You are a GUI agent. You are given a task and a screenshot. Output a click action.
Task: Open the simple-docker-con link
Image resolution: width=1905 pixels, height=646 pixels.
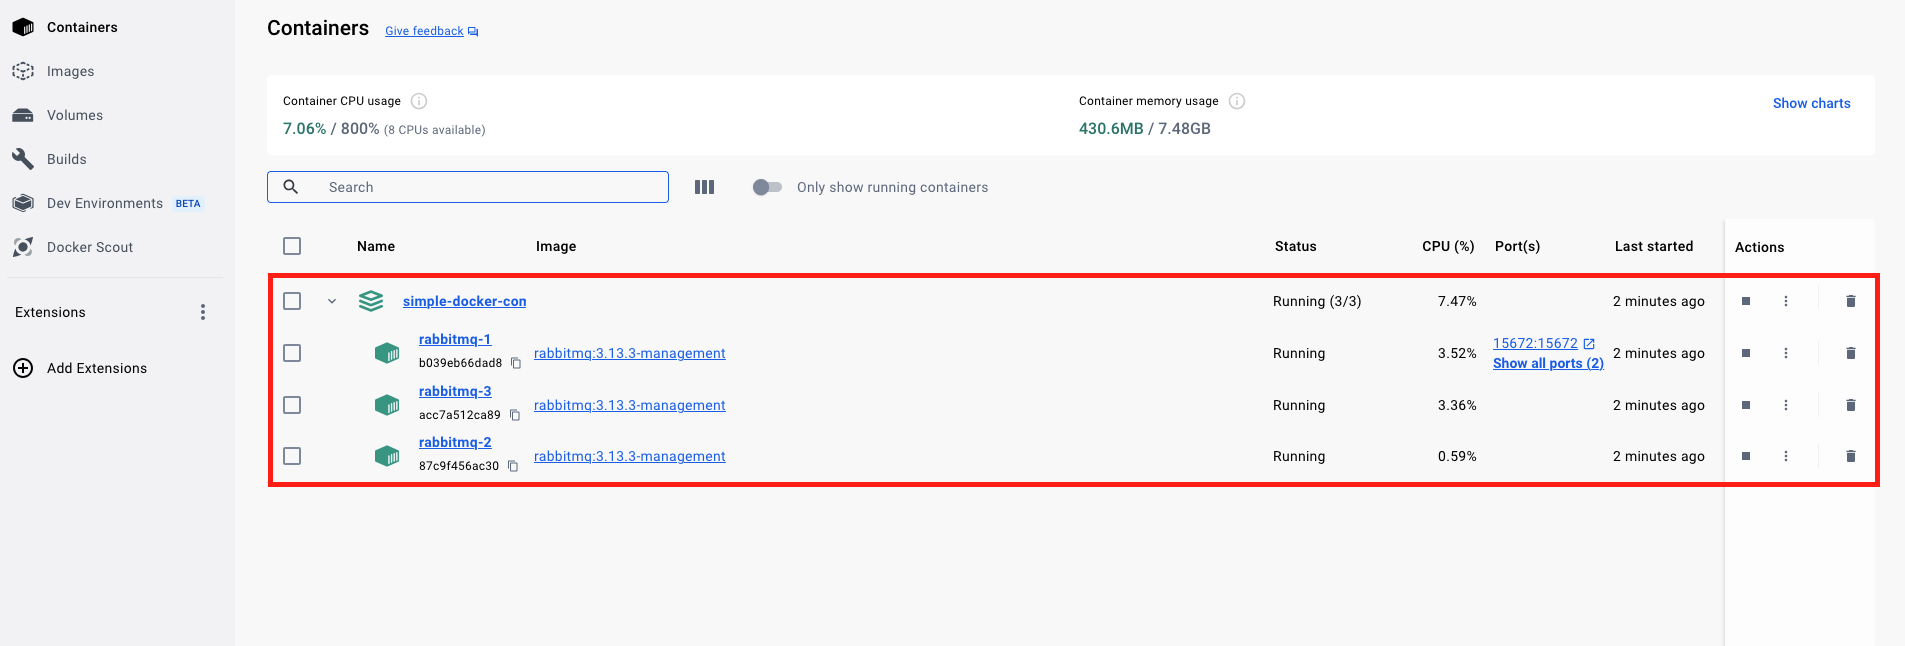(x=464, y=301)
